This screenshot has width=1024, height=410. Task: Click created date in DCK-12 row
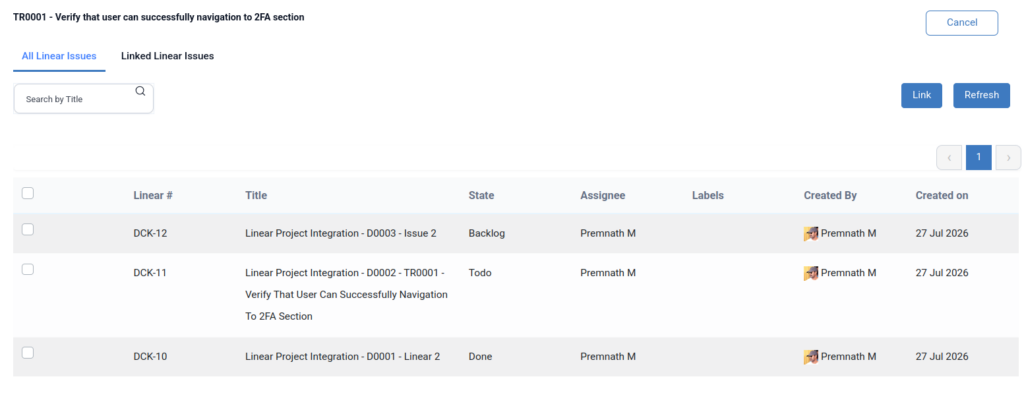pyautogui.click(x=942, y=233)
